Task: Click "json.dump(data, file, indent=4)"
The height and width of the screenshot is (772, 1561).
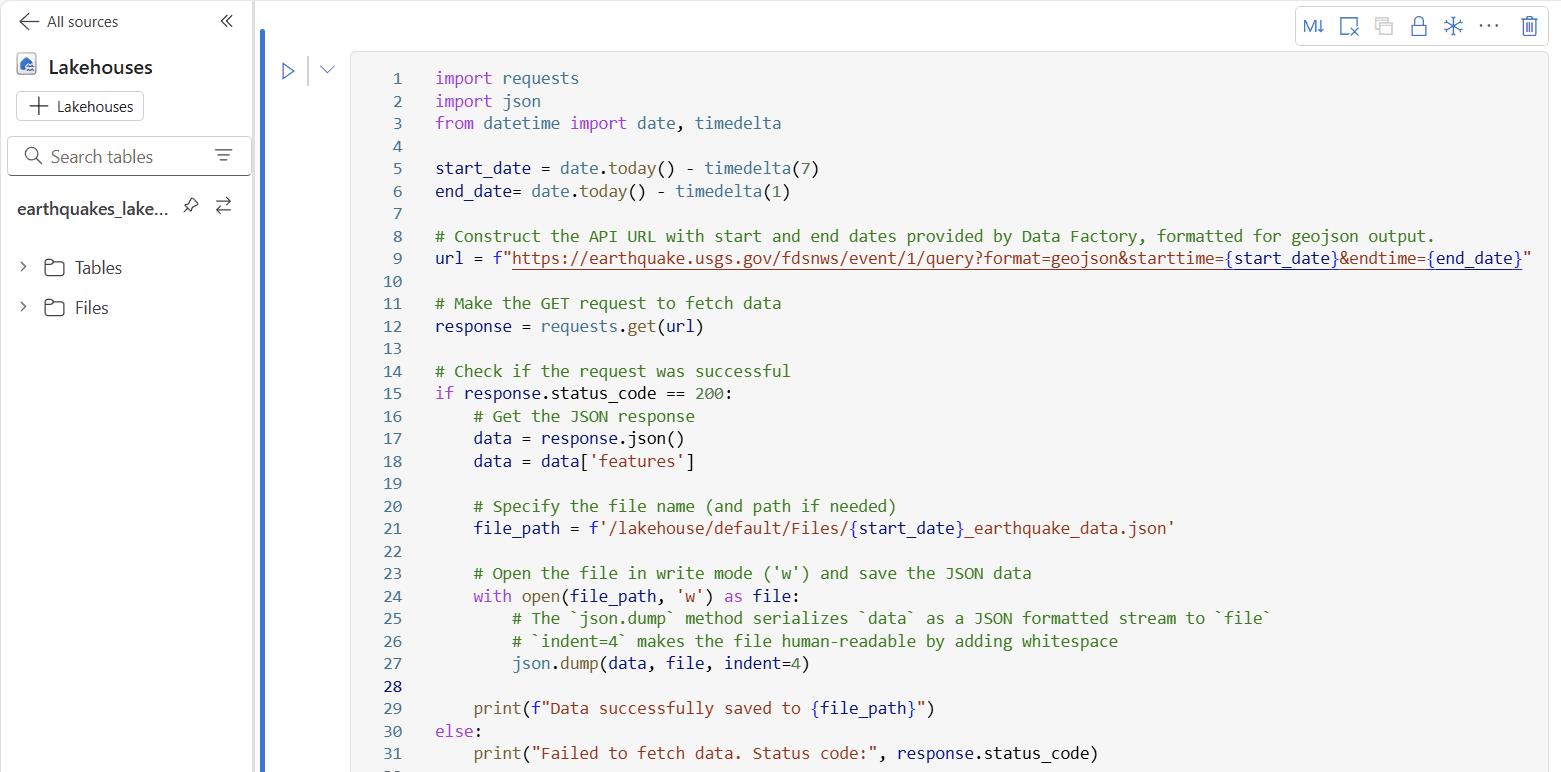Action: [x=660, y=664]
